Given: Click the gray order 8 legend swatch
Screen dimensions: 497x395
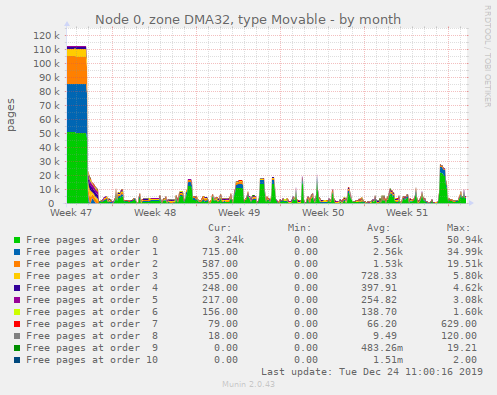Looking at the screenshot, I should point(17,336).
